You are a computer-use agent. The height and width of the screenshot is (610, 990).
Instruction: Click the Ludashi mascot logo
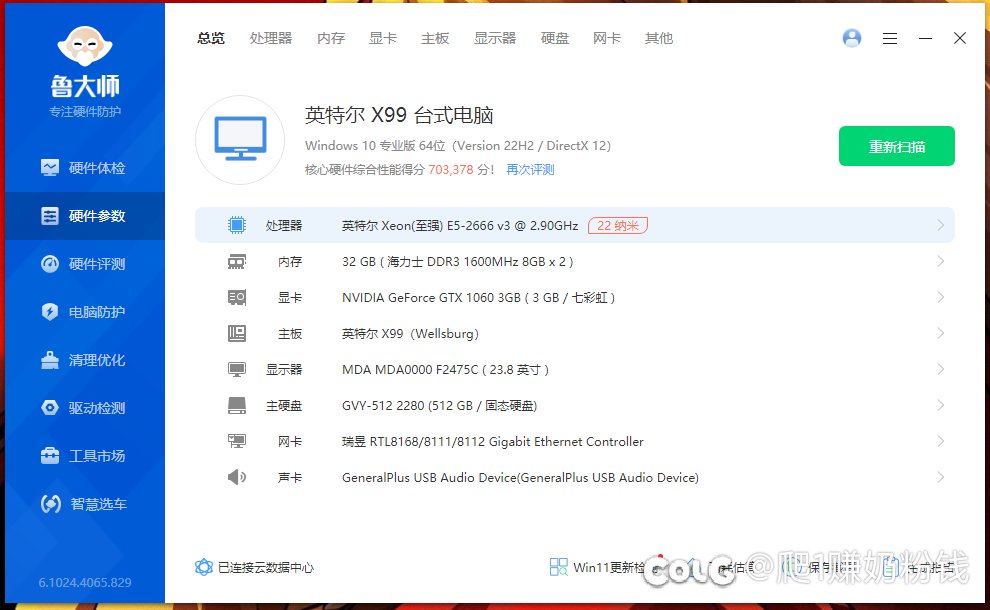(85, 47)
